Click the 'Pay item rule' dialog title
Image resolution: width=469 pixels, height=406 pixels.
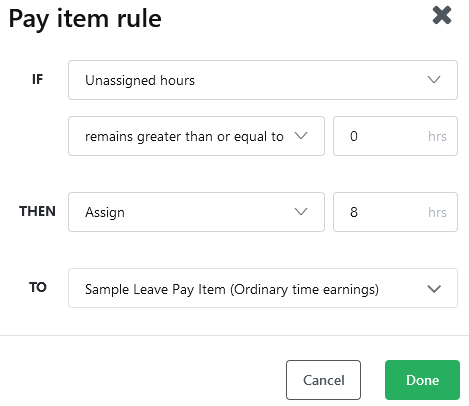pos(85,19)
